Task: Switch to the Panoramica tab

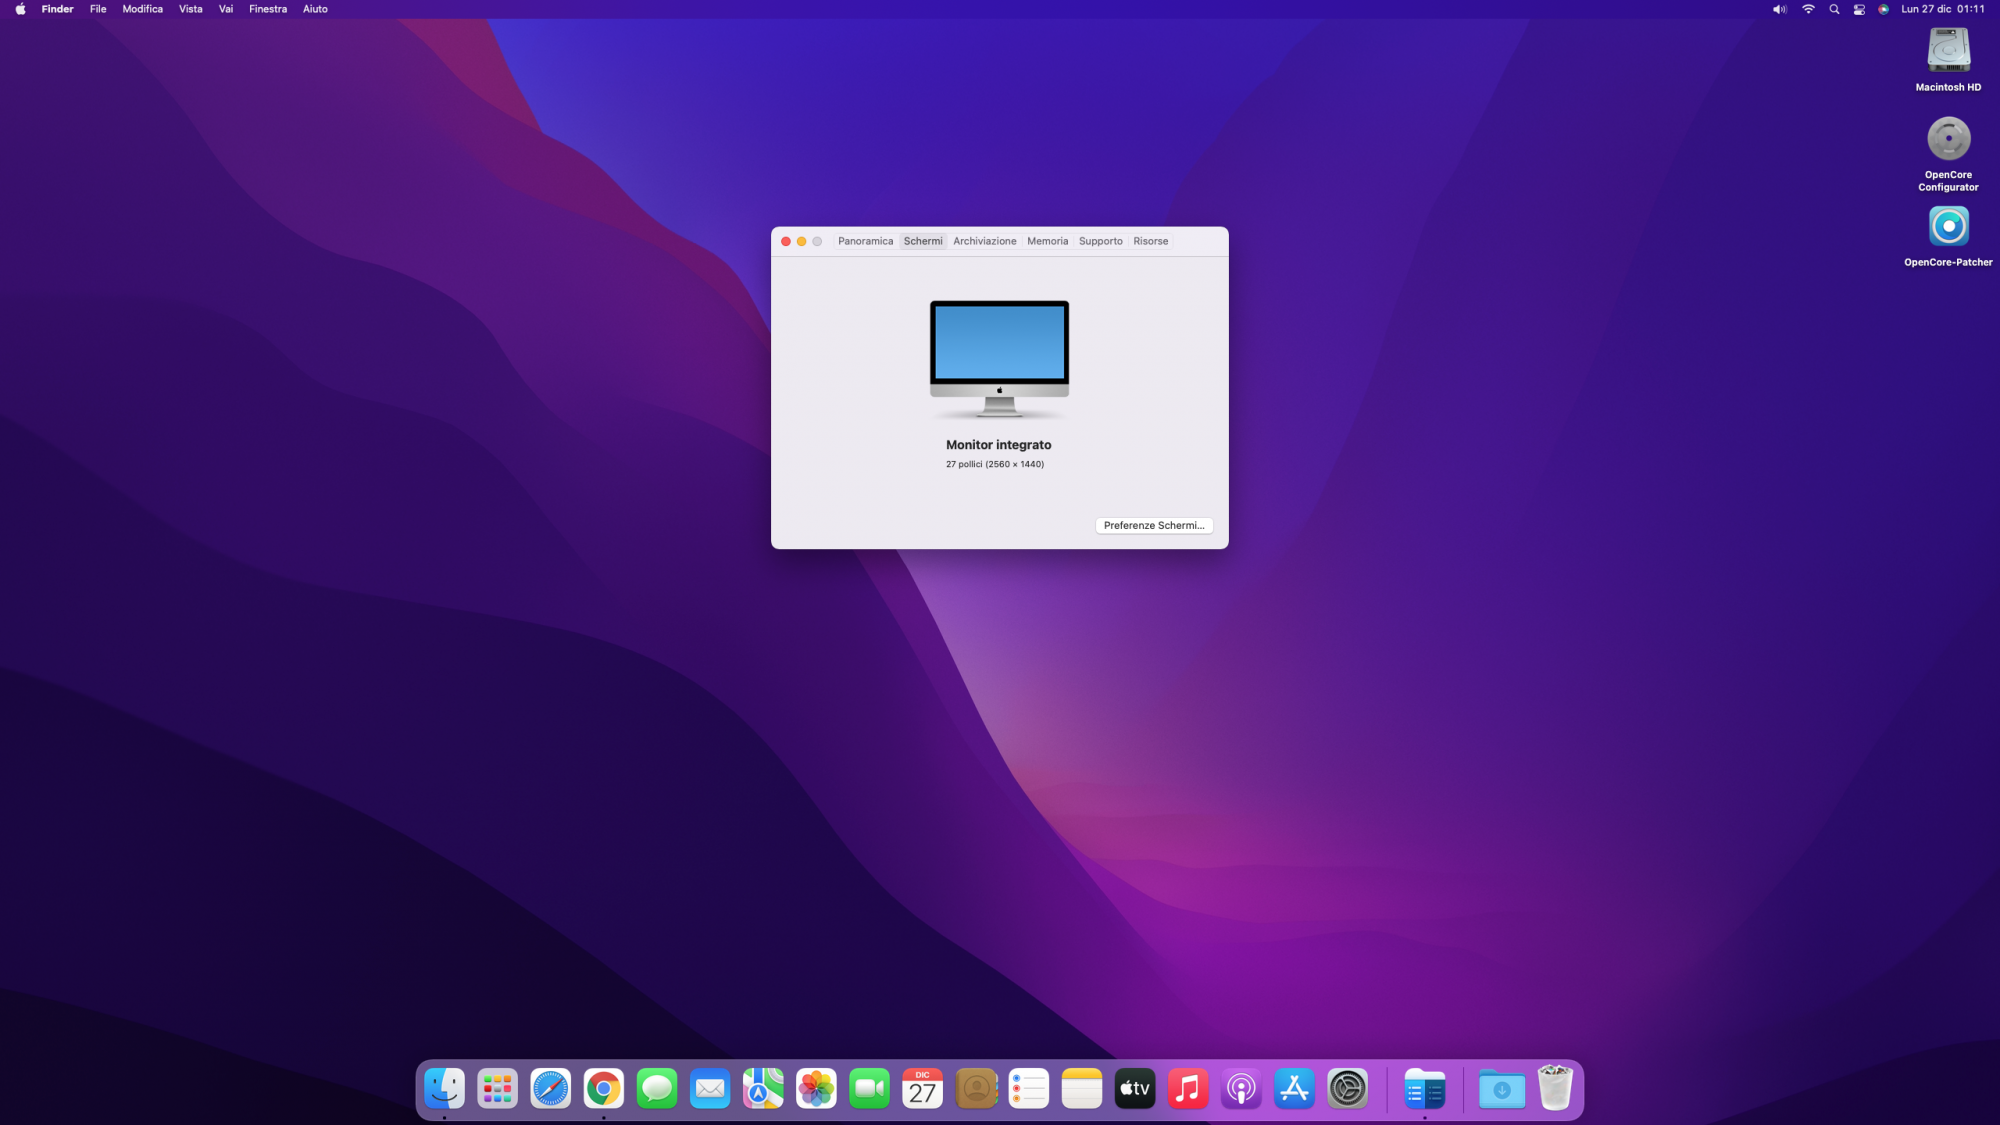Action: coord(865,241)
